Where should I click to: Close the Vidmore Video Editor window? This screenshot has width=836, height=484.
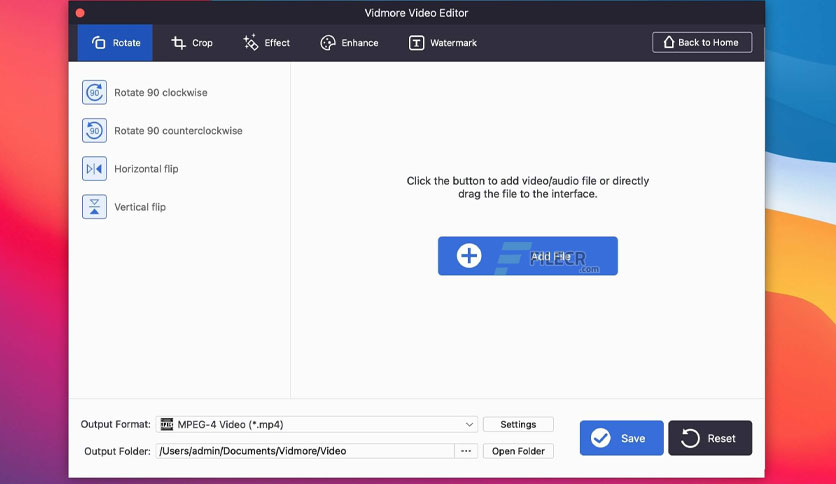(80, 13)
